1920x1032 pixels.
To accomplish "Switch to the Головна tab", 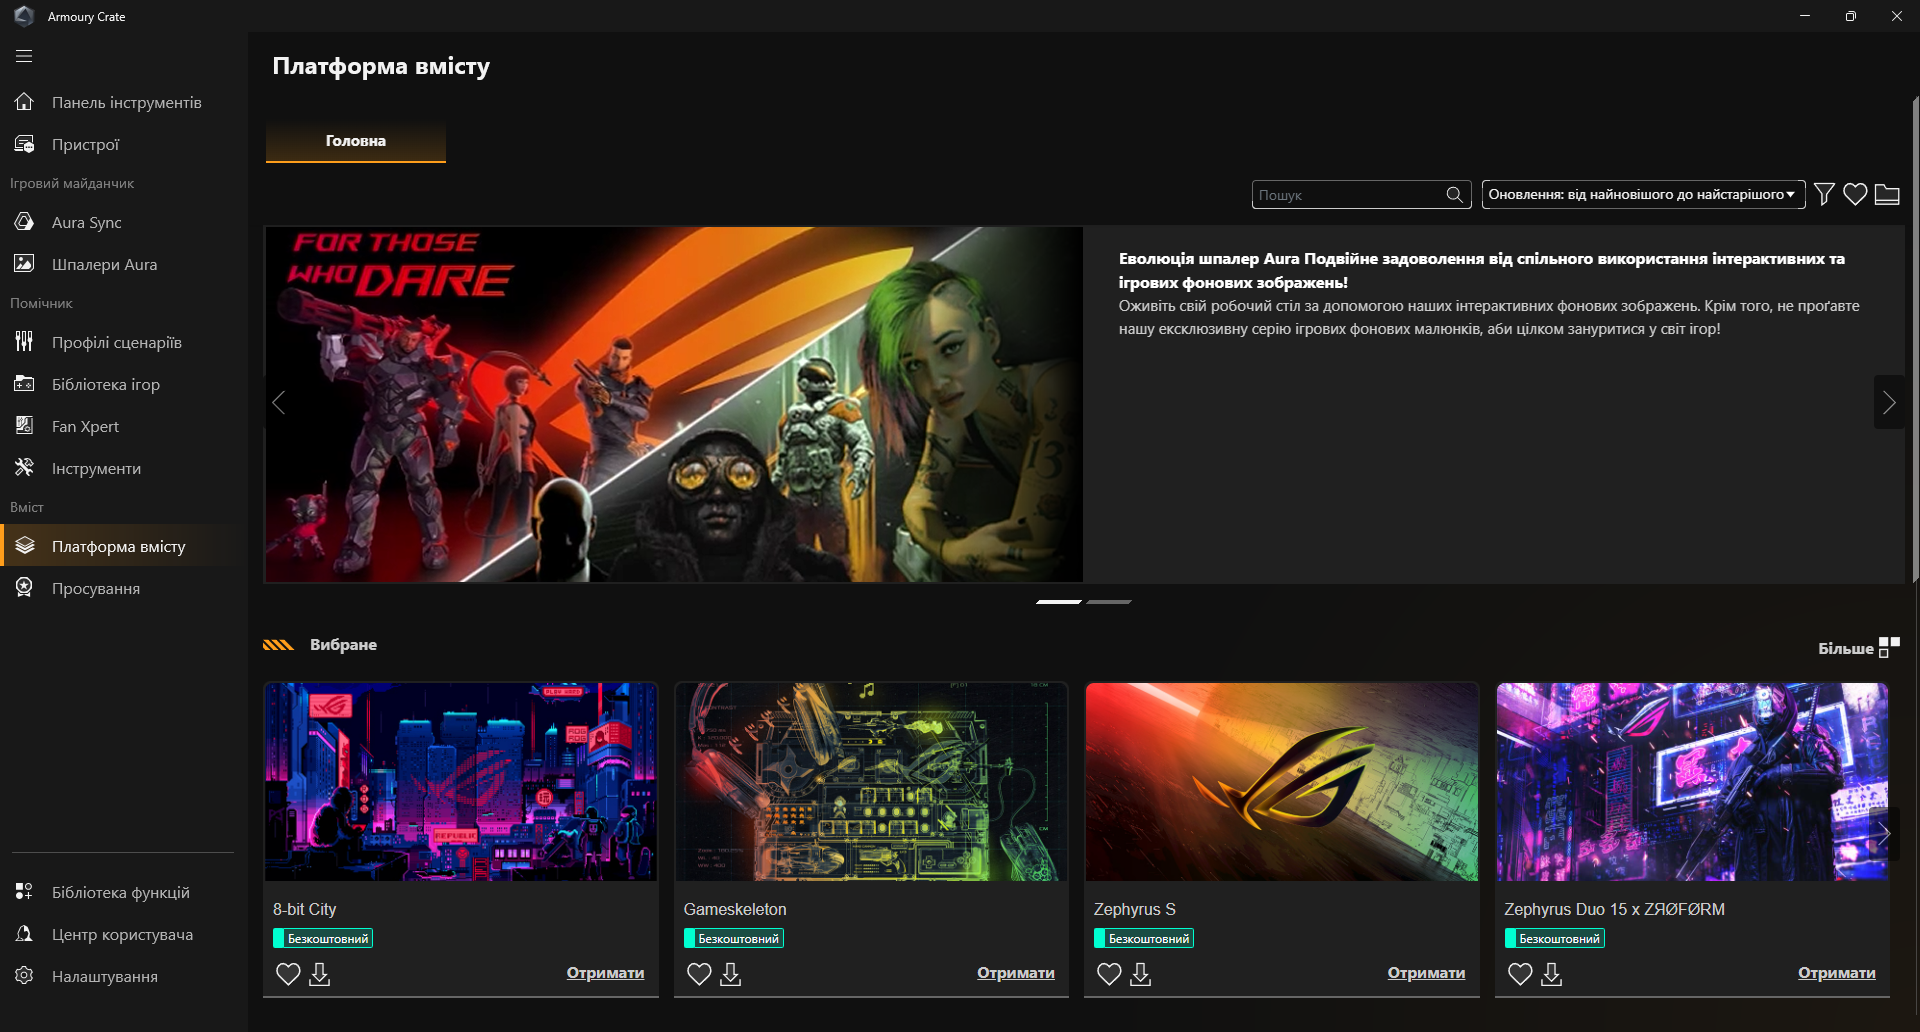I will pos(356,141).
